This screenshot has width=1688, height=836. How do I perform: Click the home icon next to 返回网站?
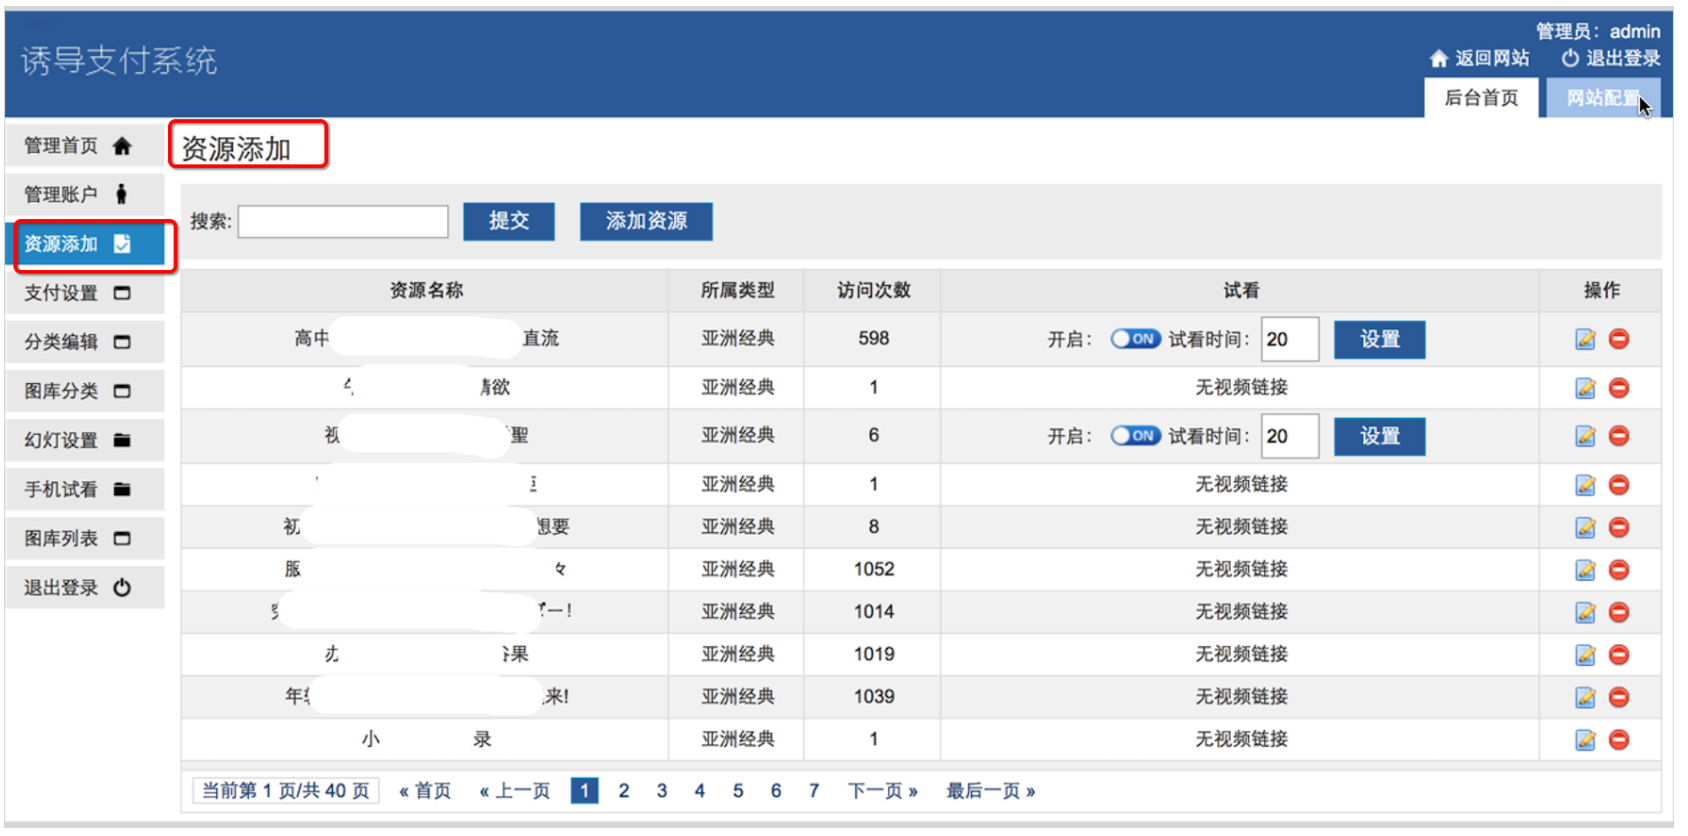pyautogui.click(x=1439, y=59)
